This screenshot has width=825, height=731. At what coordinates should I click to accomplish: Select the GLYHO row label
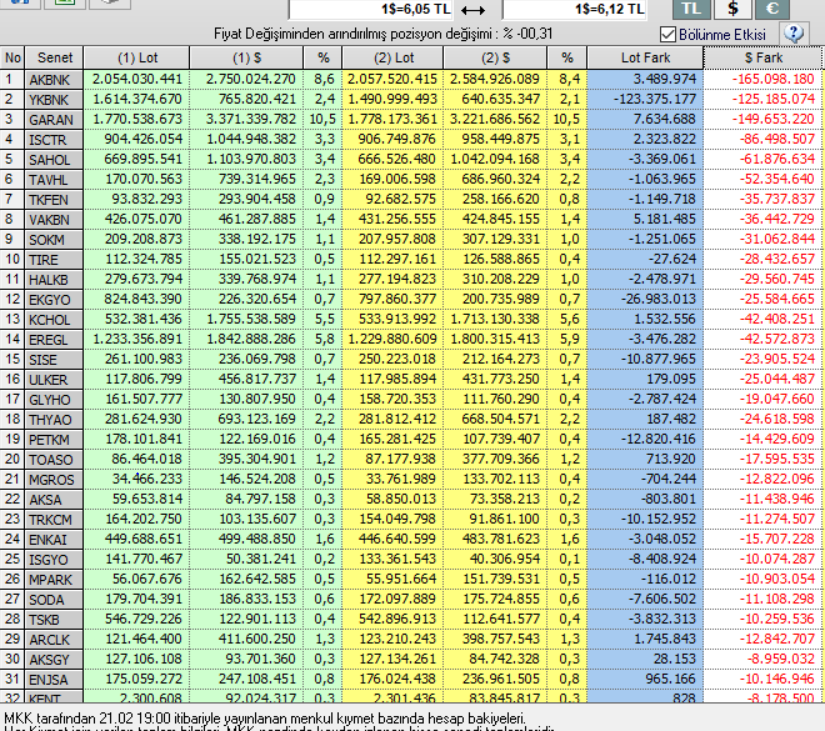54,400
